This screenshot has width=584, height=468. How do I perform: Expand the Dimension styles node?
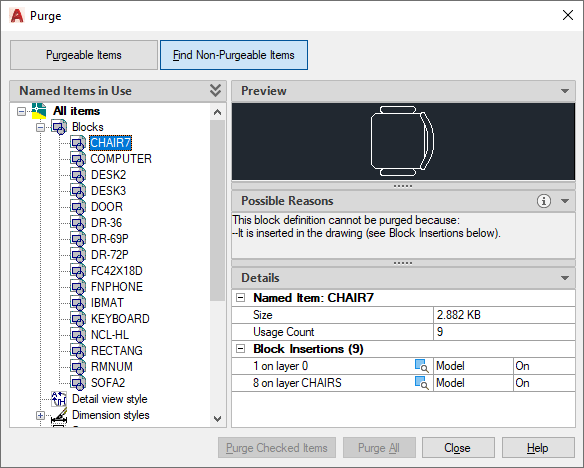[x=40, y=415]
